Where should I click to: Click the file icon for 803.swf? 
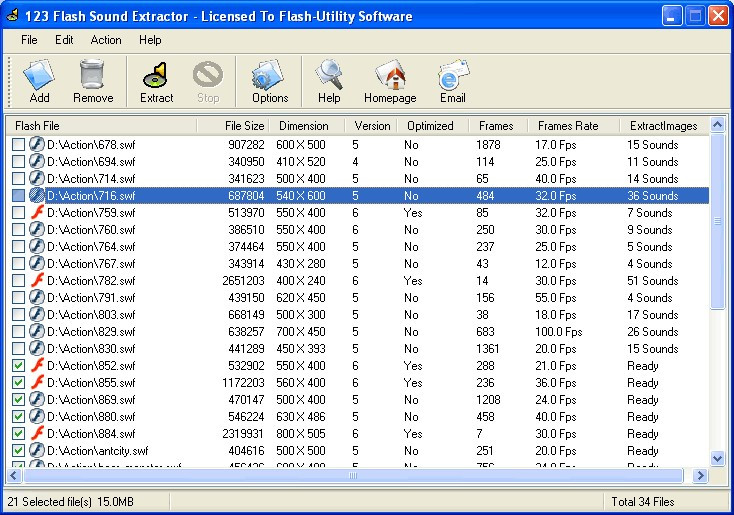37,315
